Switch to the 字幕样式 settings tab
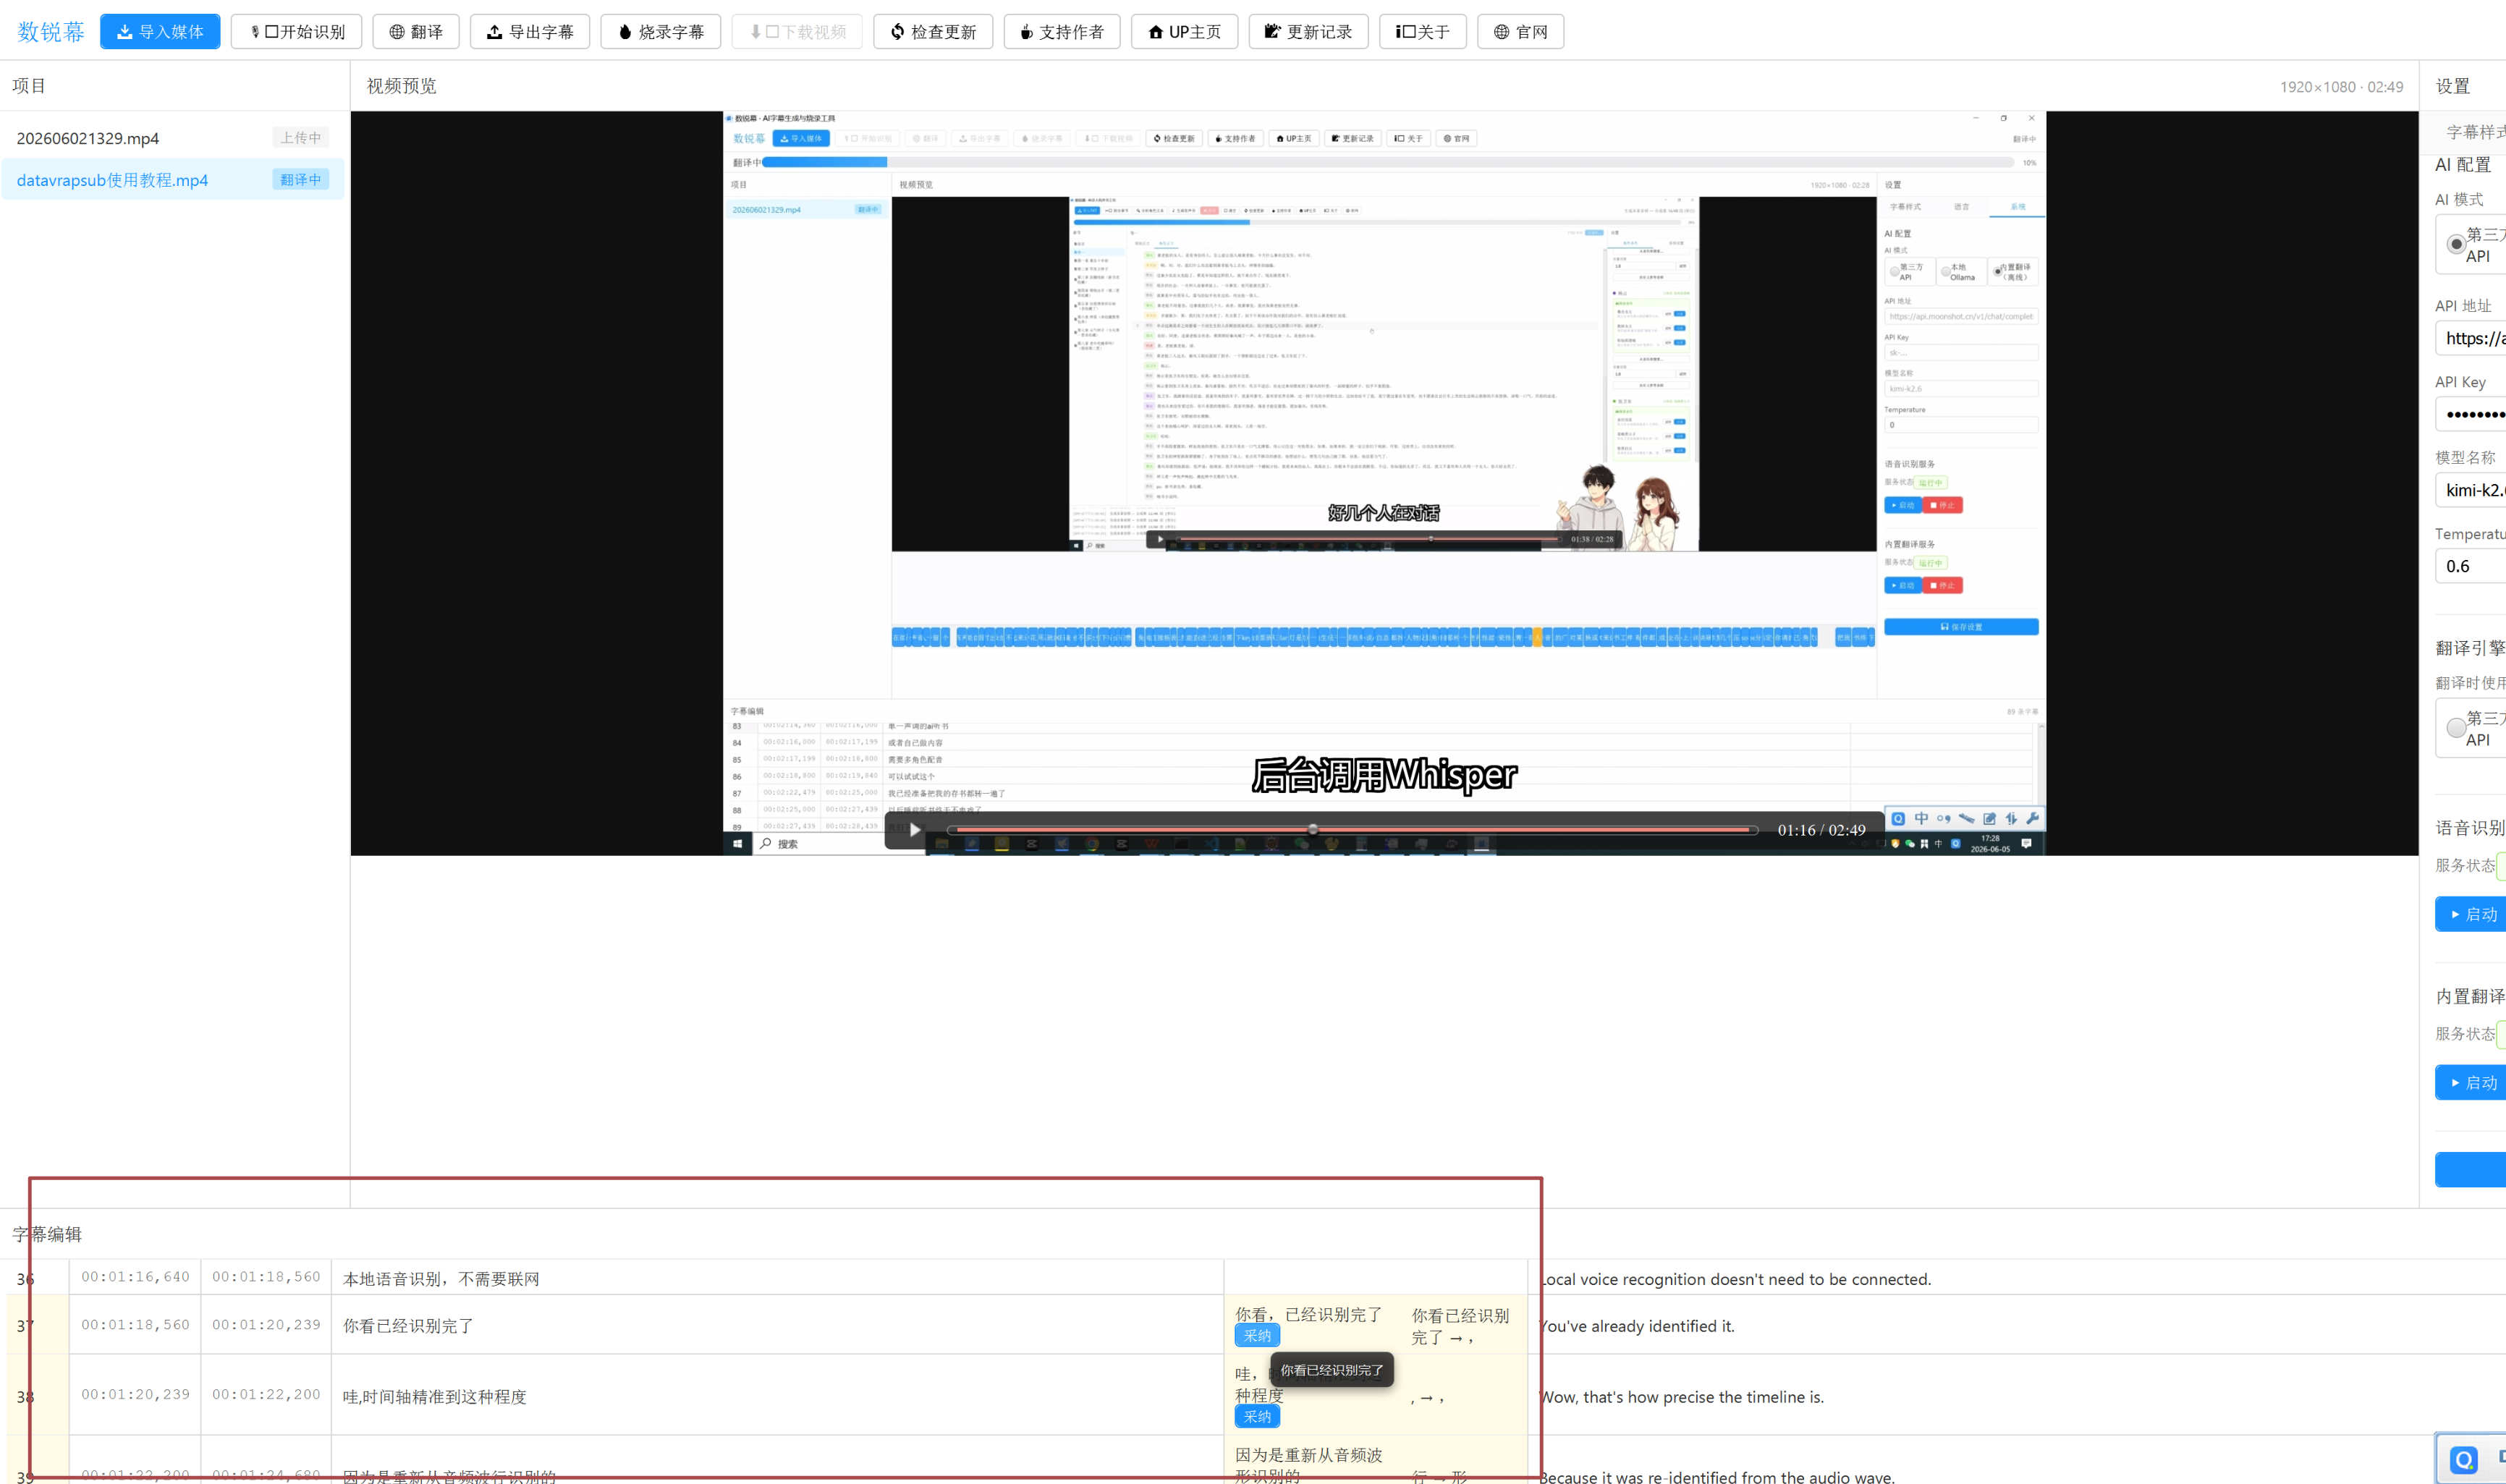The image size is (2506, 1484). click(x=2476, y=132)
